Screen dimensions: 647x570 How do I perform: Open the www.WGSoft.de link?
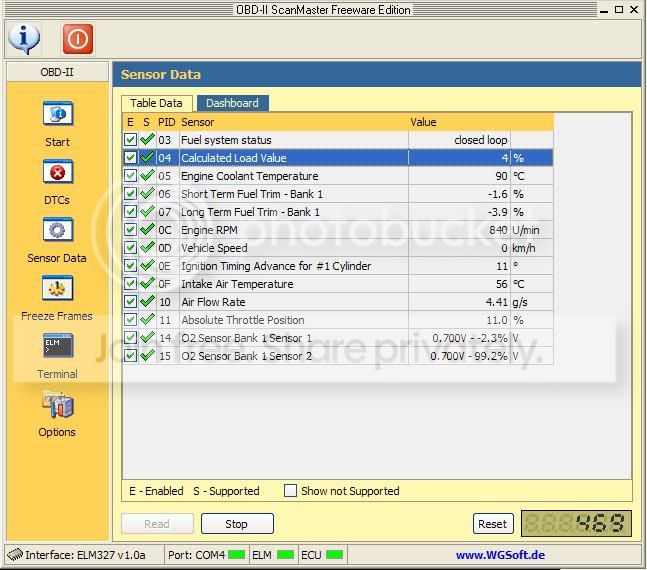pos(500,555)
